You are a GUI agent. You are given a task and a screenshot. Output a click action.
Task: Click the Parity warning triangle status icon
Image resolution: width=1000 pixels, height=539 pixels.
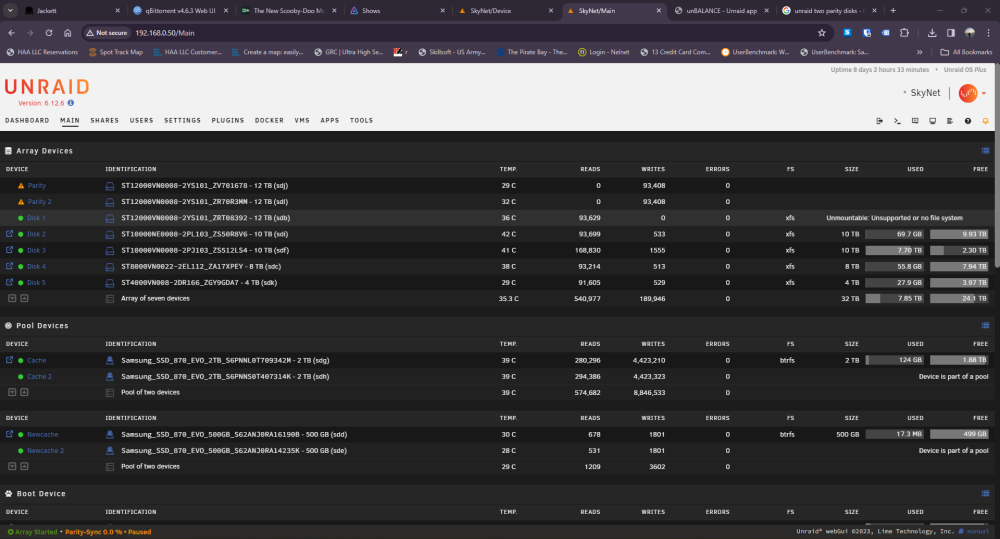[x=21, y=186]
